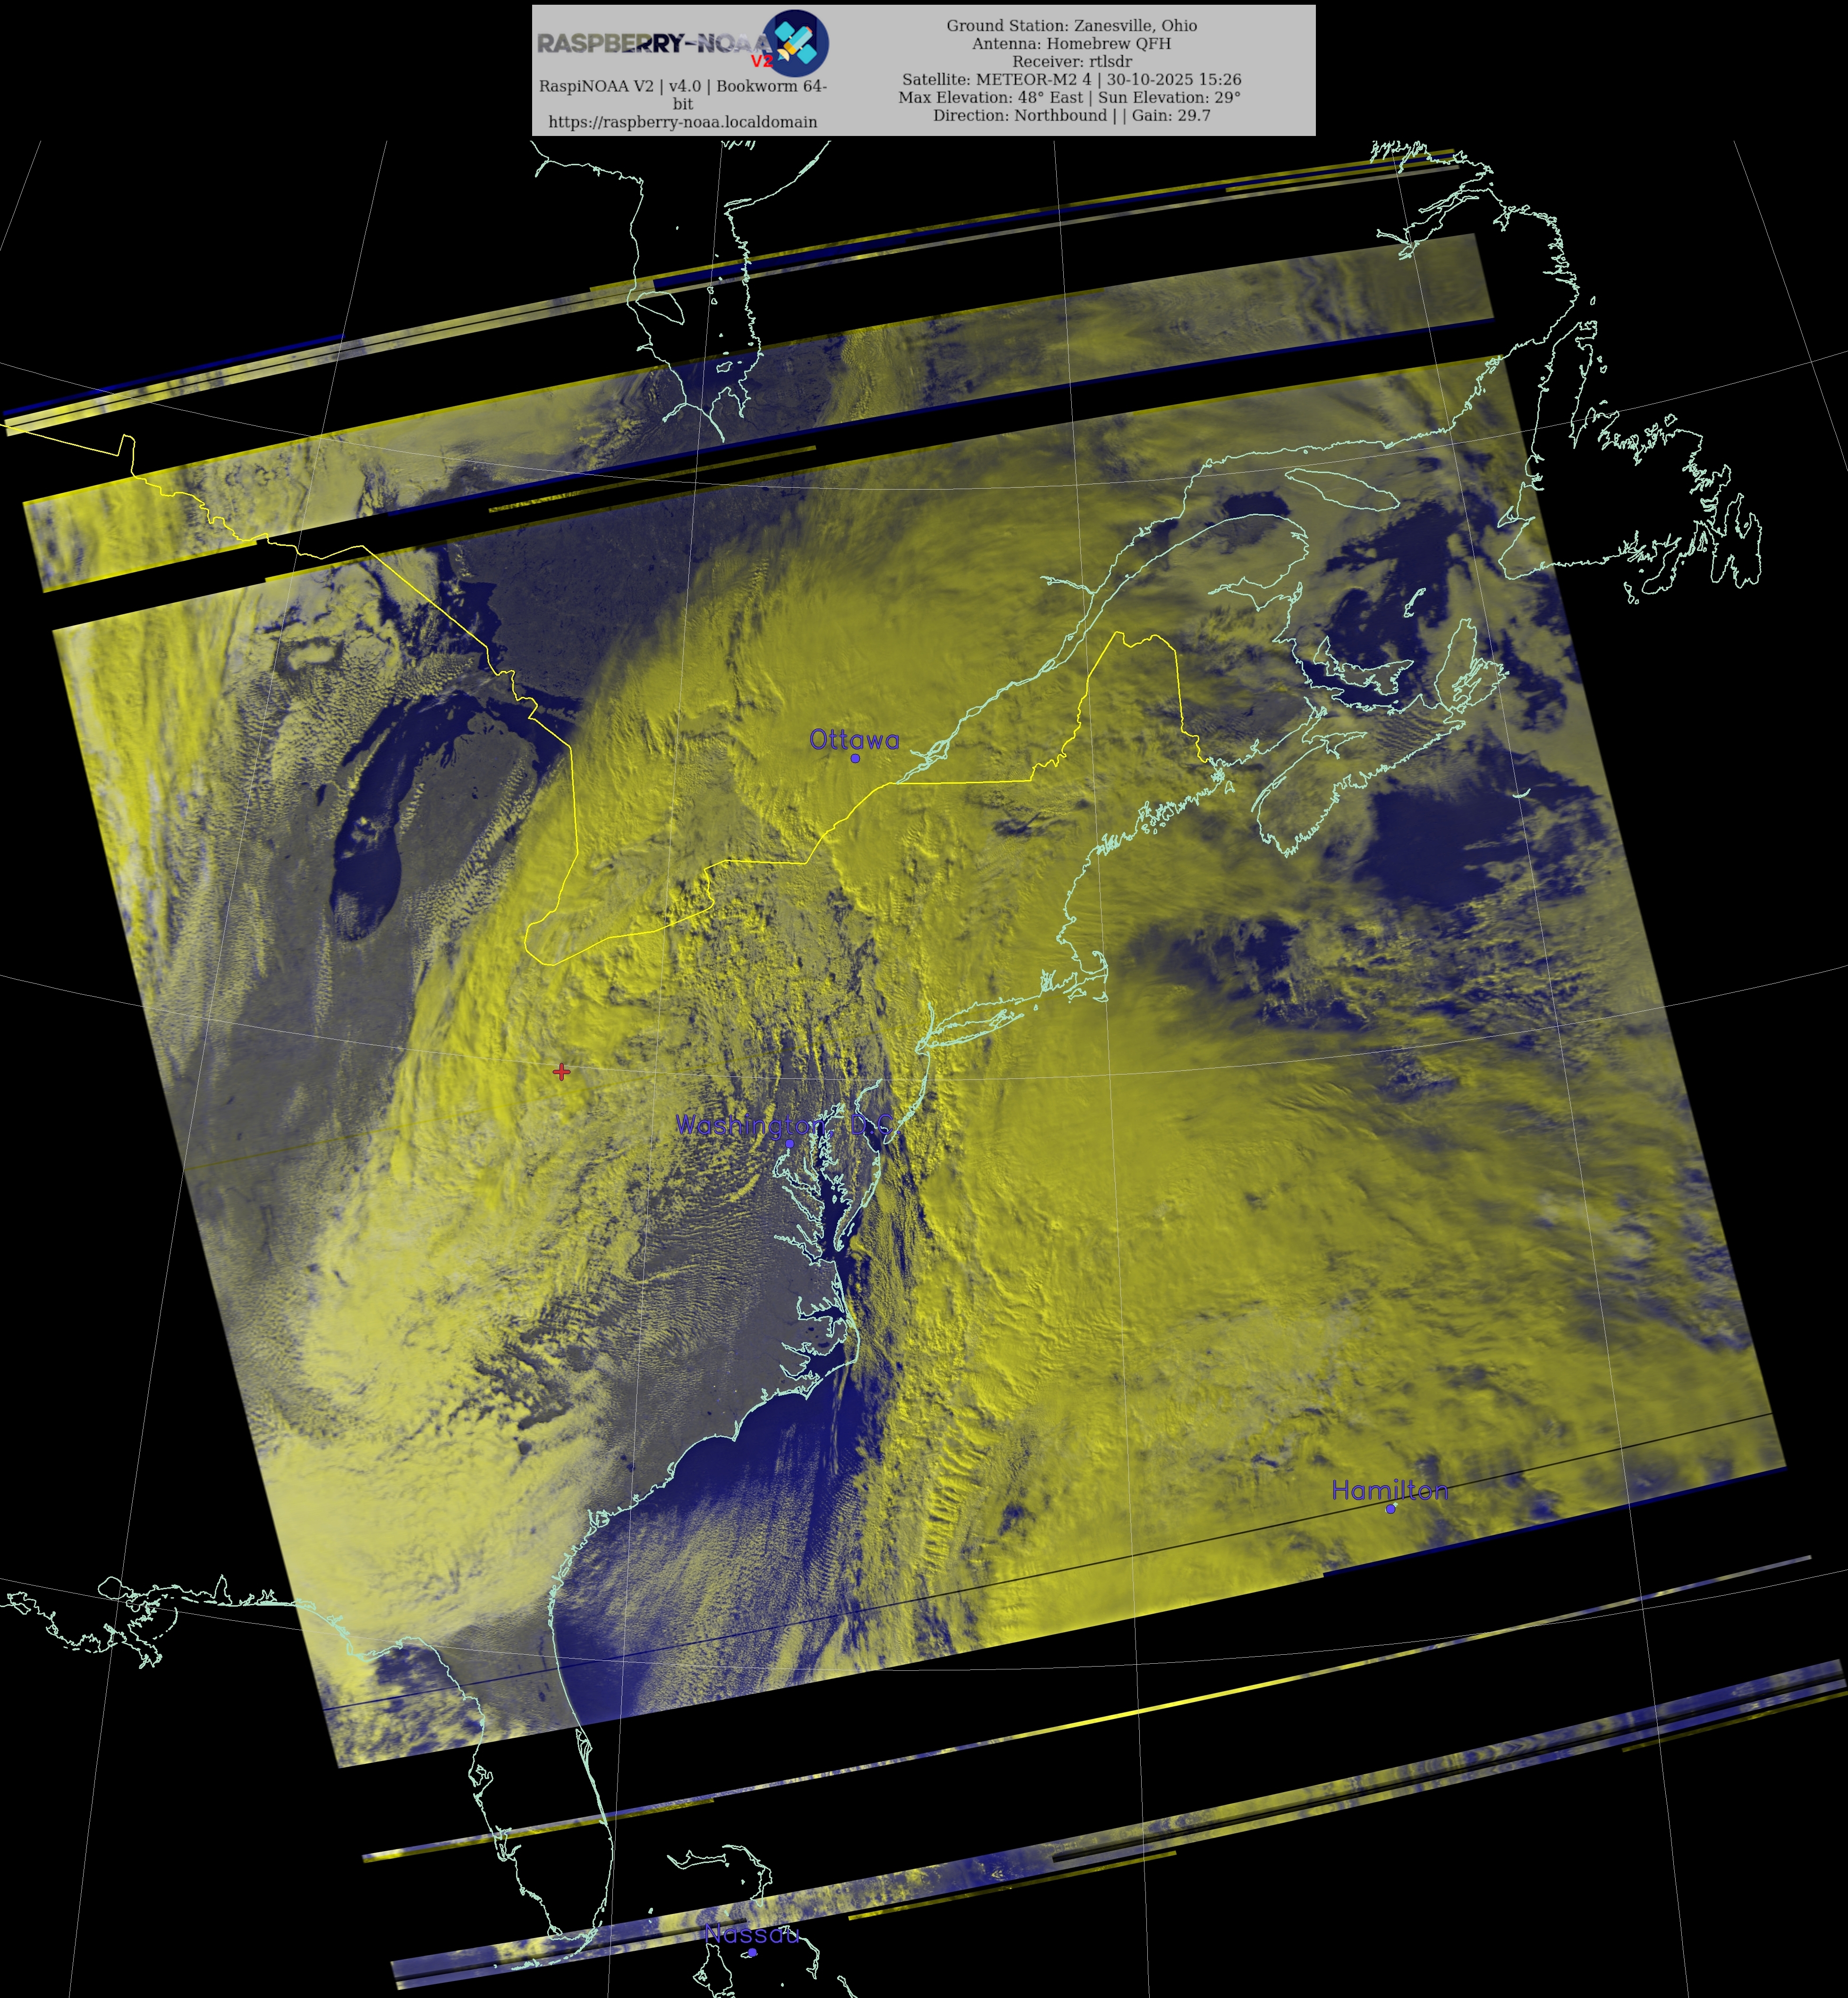Image resolution: width=1848 pixels, height=1998 pixels.
Task: Click the RaspiNOAA V2 v4.0 Bookworm version text
Action: (683, 87)
